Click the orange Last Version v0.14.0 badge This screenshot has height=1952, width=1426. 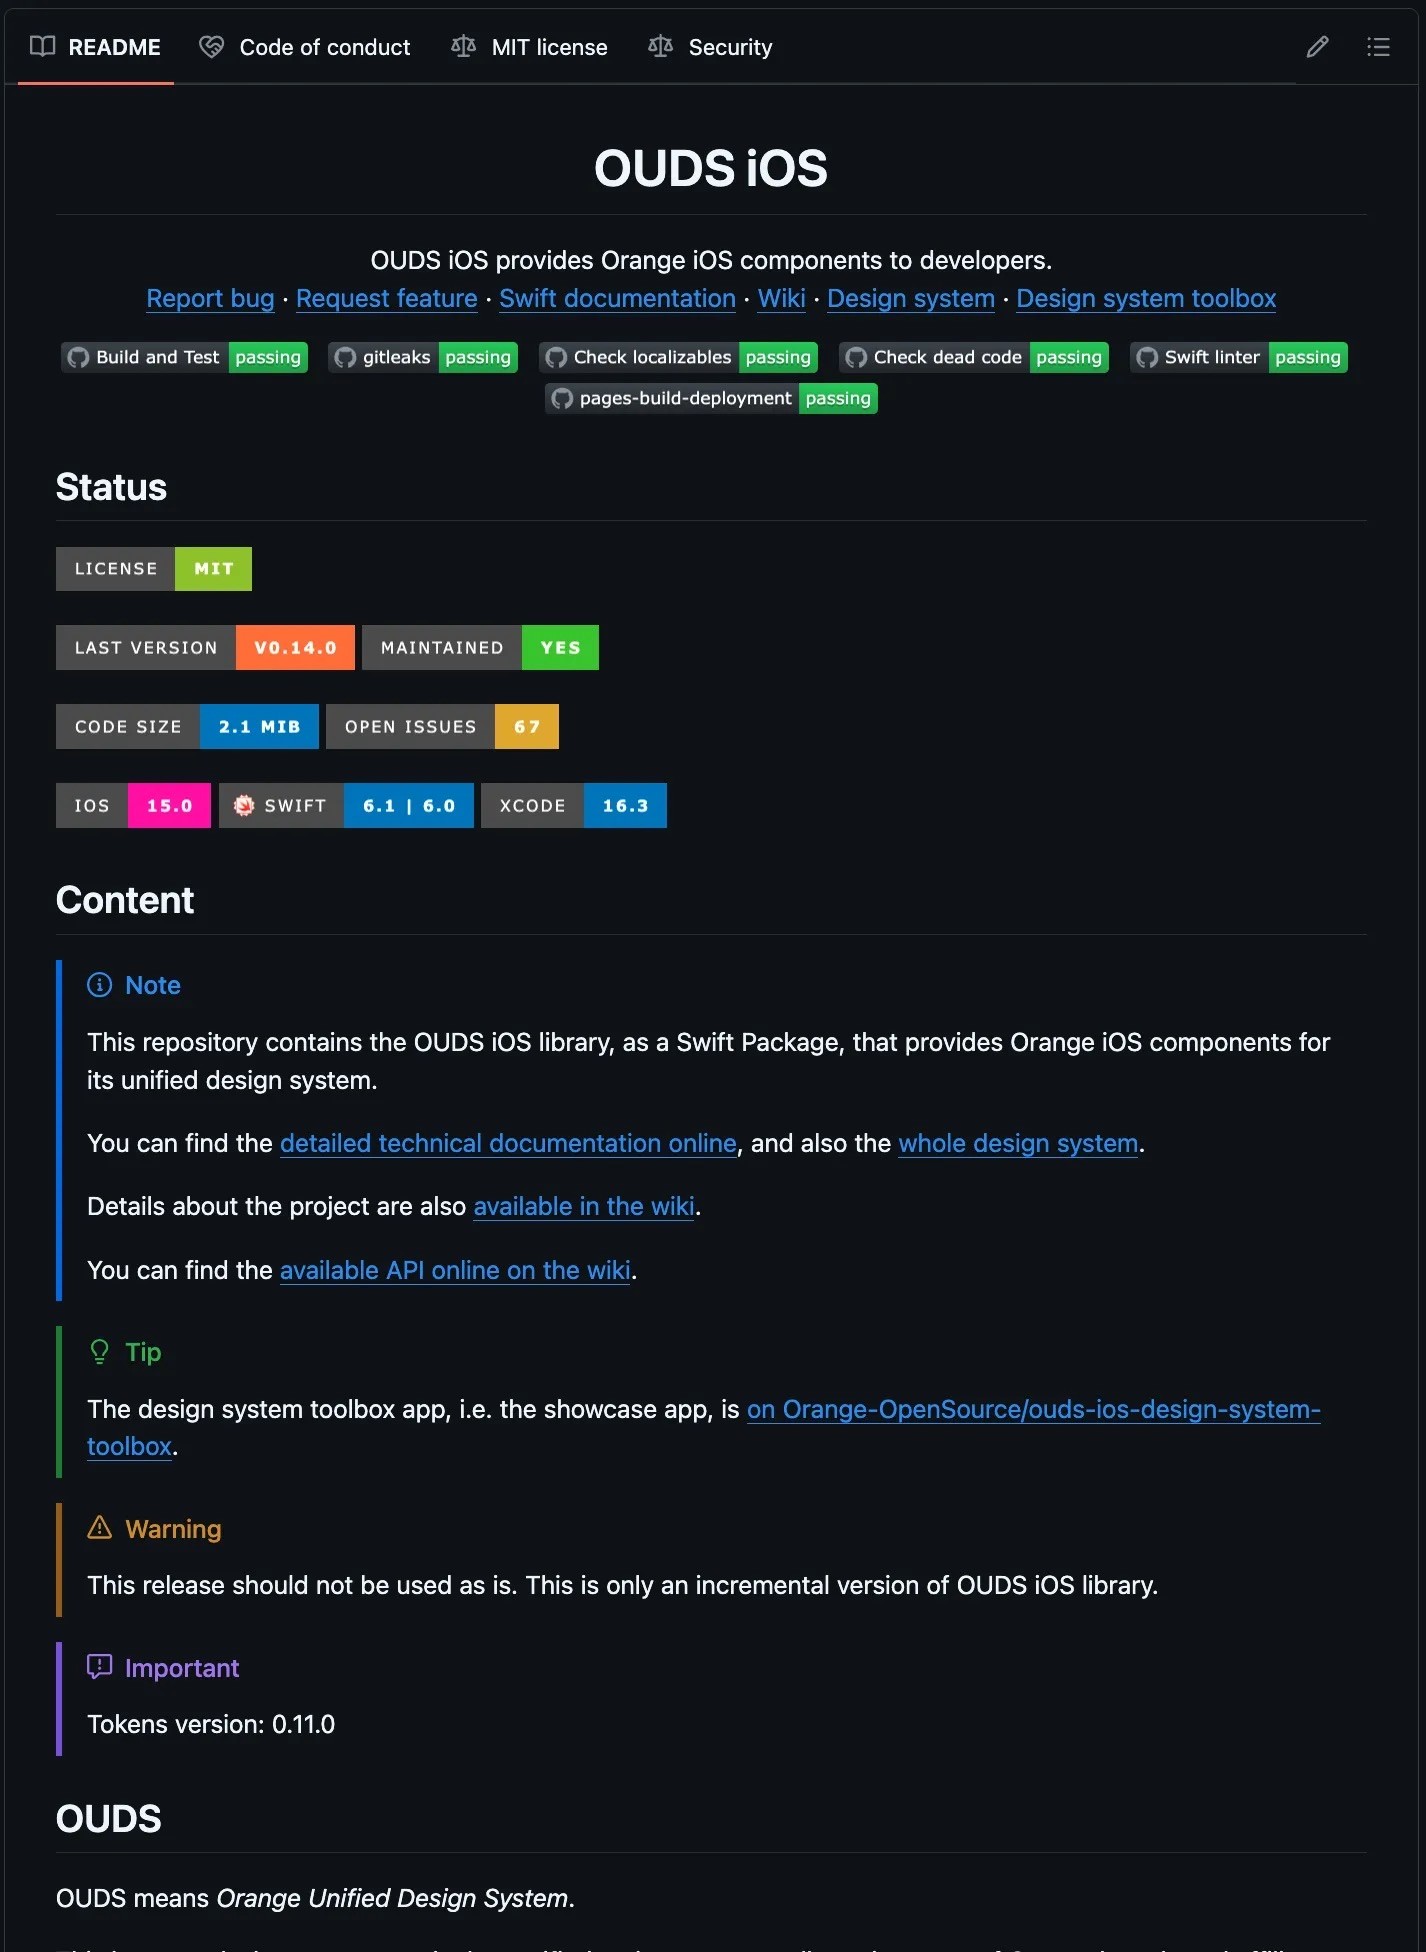[x=205, y=647]
